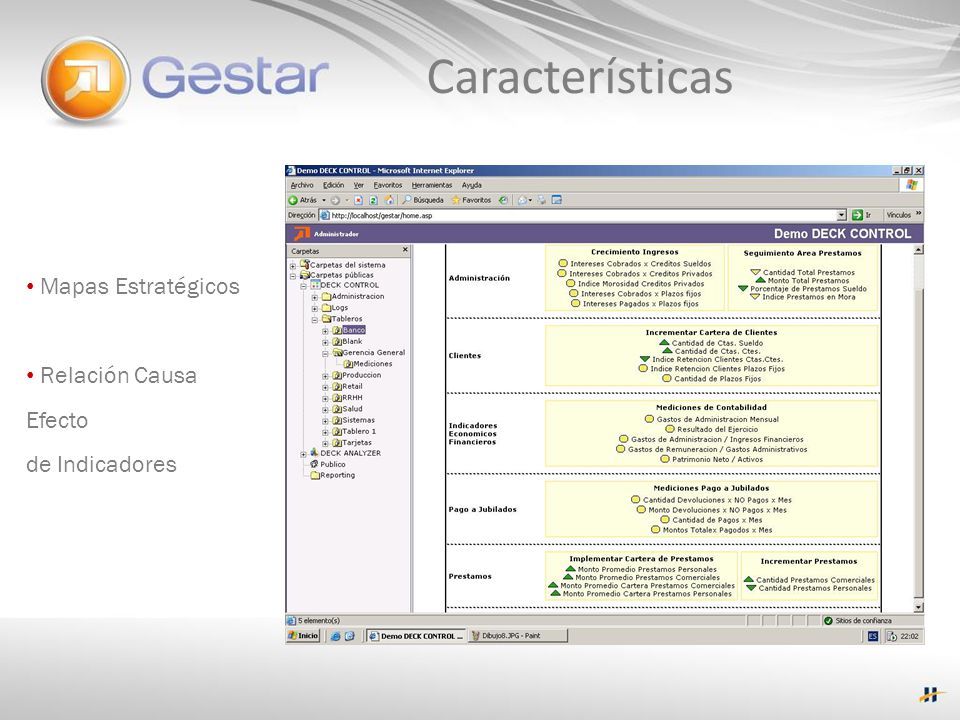Click the content area scroll down arrow

918,607
